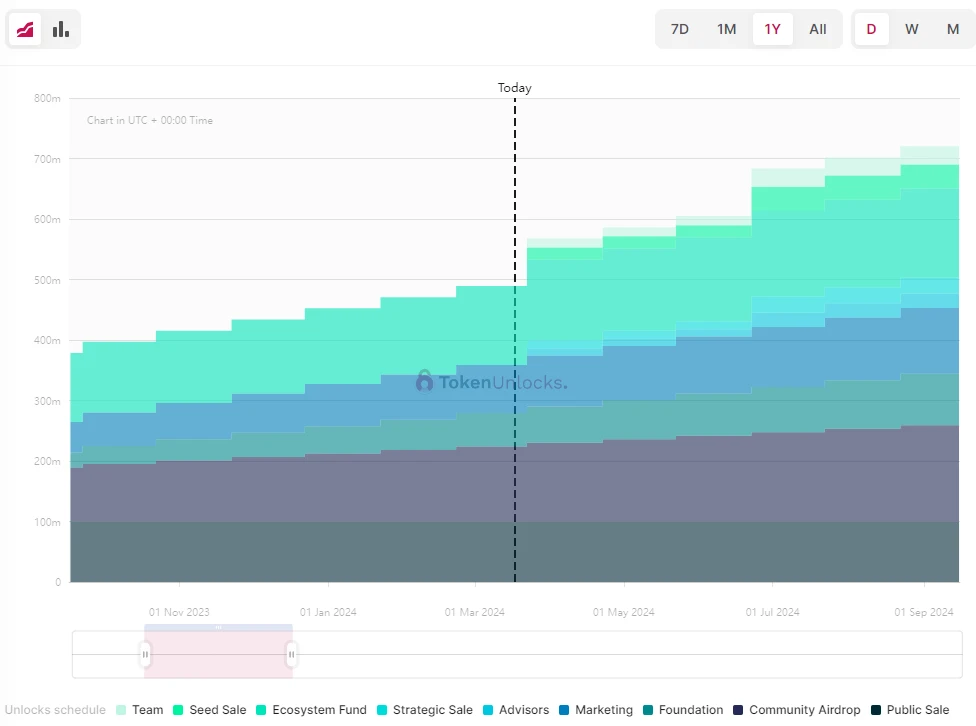The image size is (976, 726).
Task: Switch to the bar chart view icon
Action: click(60, 29)
